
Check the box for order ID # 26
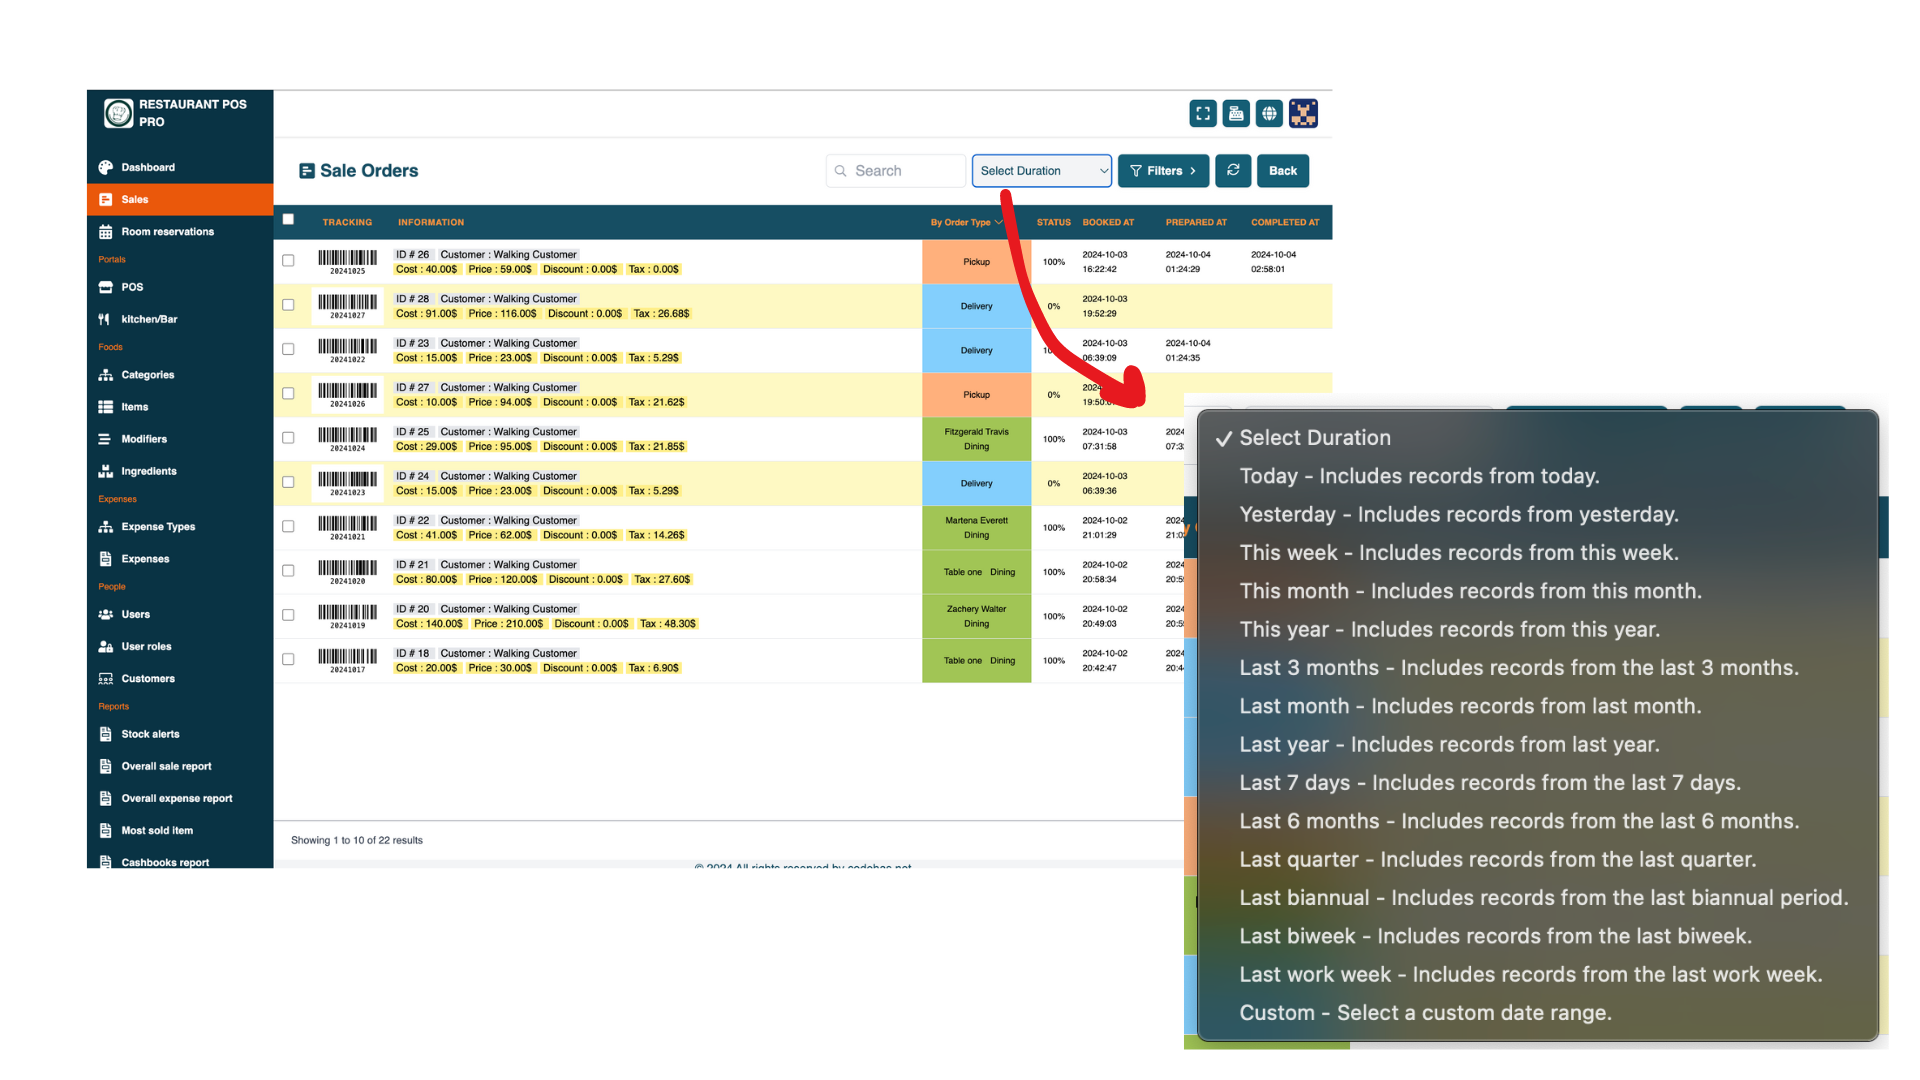pos(288,261)
